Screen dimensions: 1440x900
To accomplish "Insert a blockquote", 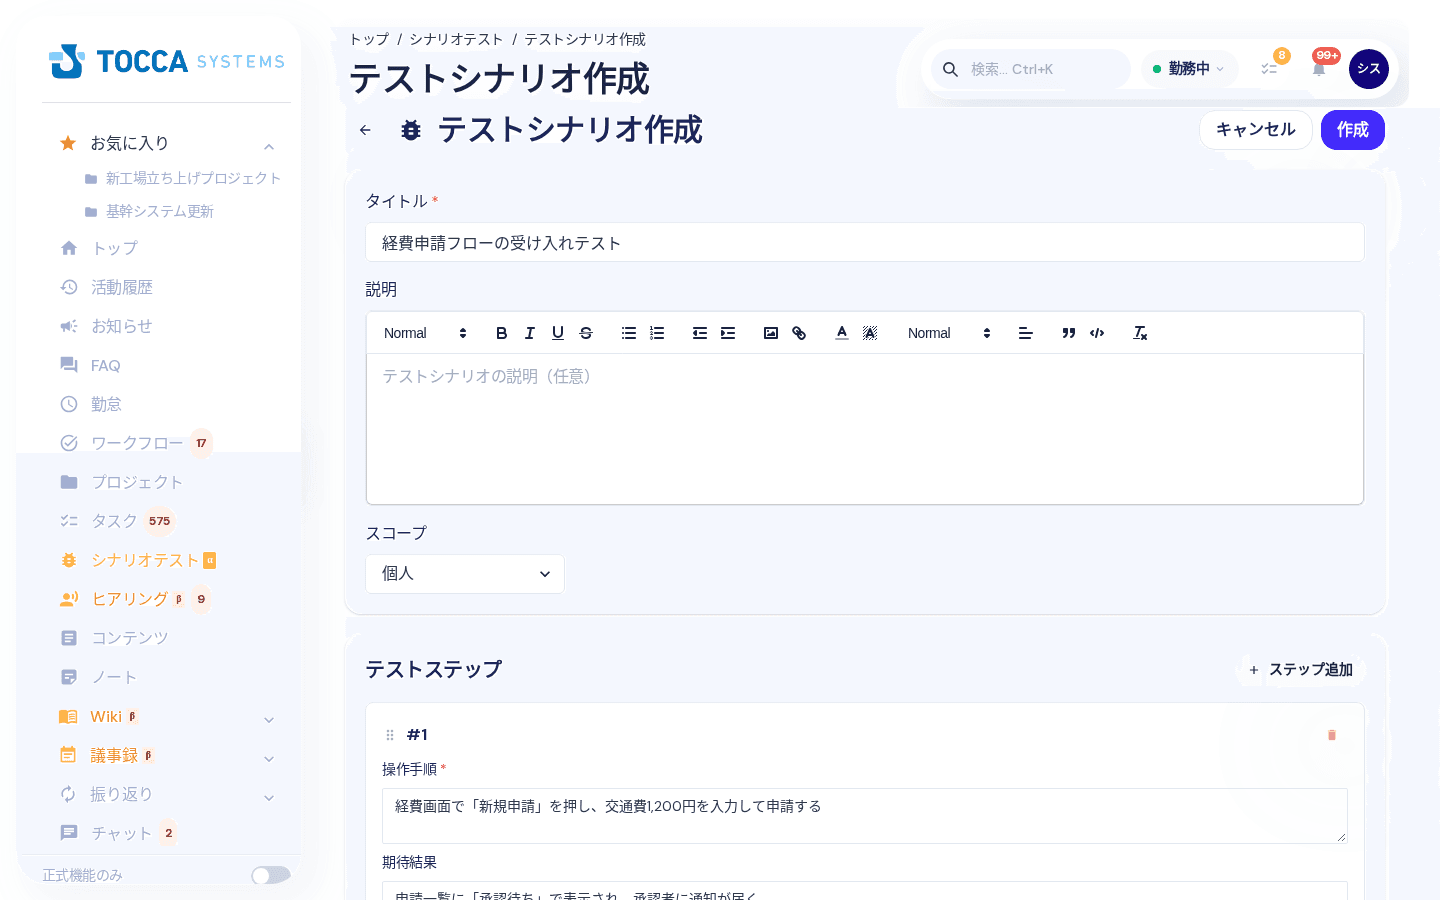I will [x=1069, y=333].
